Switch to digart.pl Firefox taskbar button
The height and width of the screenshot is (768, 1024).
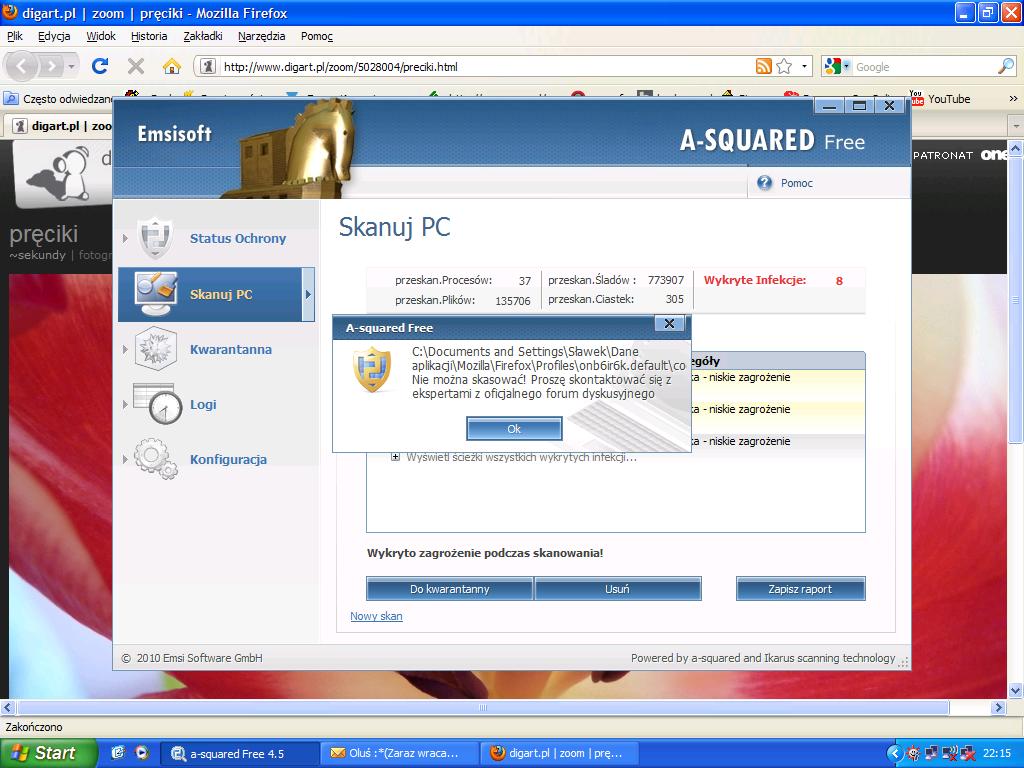click(x=562, y=753)
